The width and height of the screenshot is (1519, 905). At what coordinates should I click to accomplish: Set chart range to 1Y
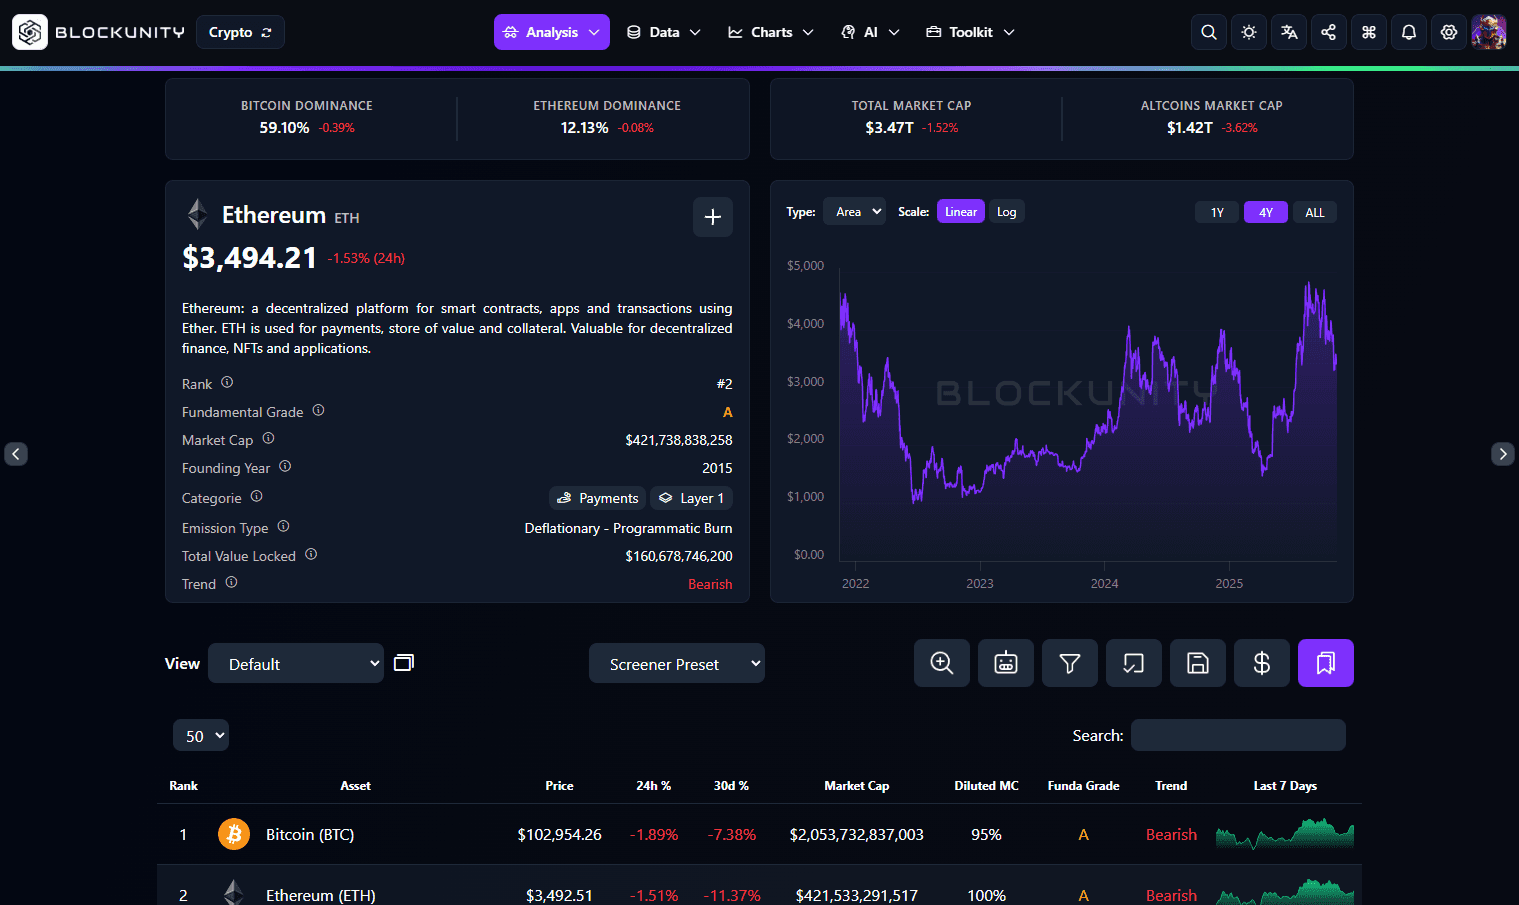pyautogui.click(x=1217, y=212)
